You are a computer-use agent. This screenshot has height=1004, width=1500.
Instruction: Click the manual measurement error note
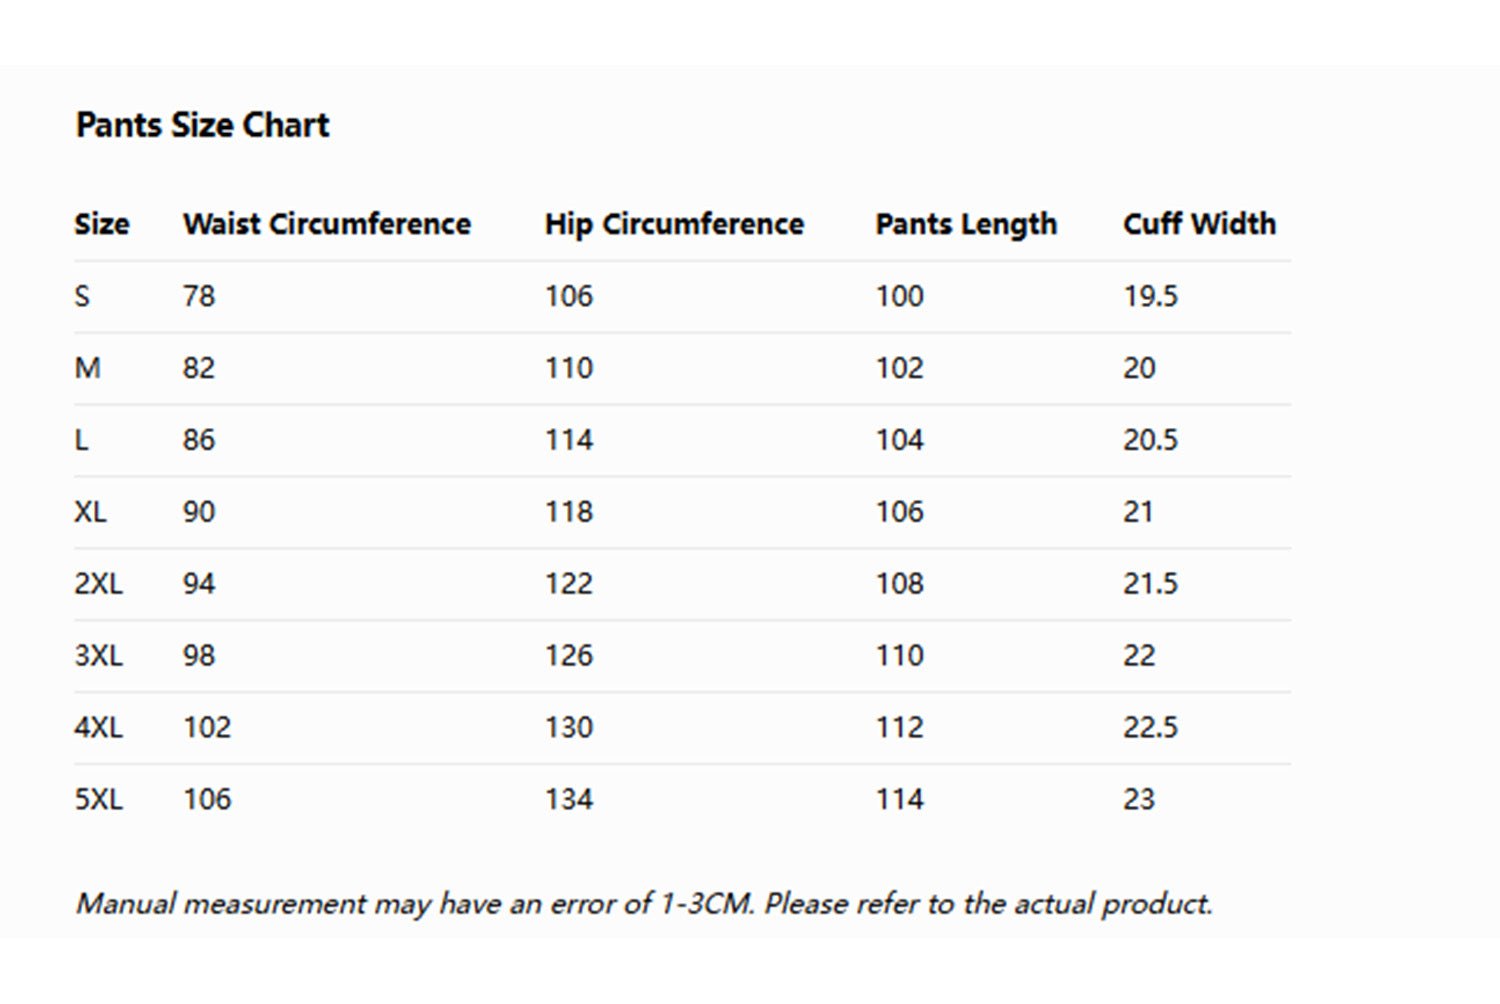tap(643, 904)
